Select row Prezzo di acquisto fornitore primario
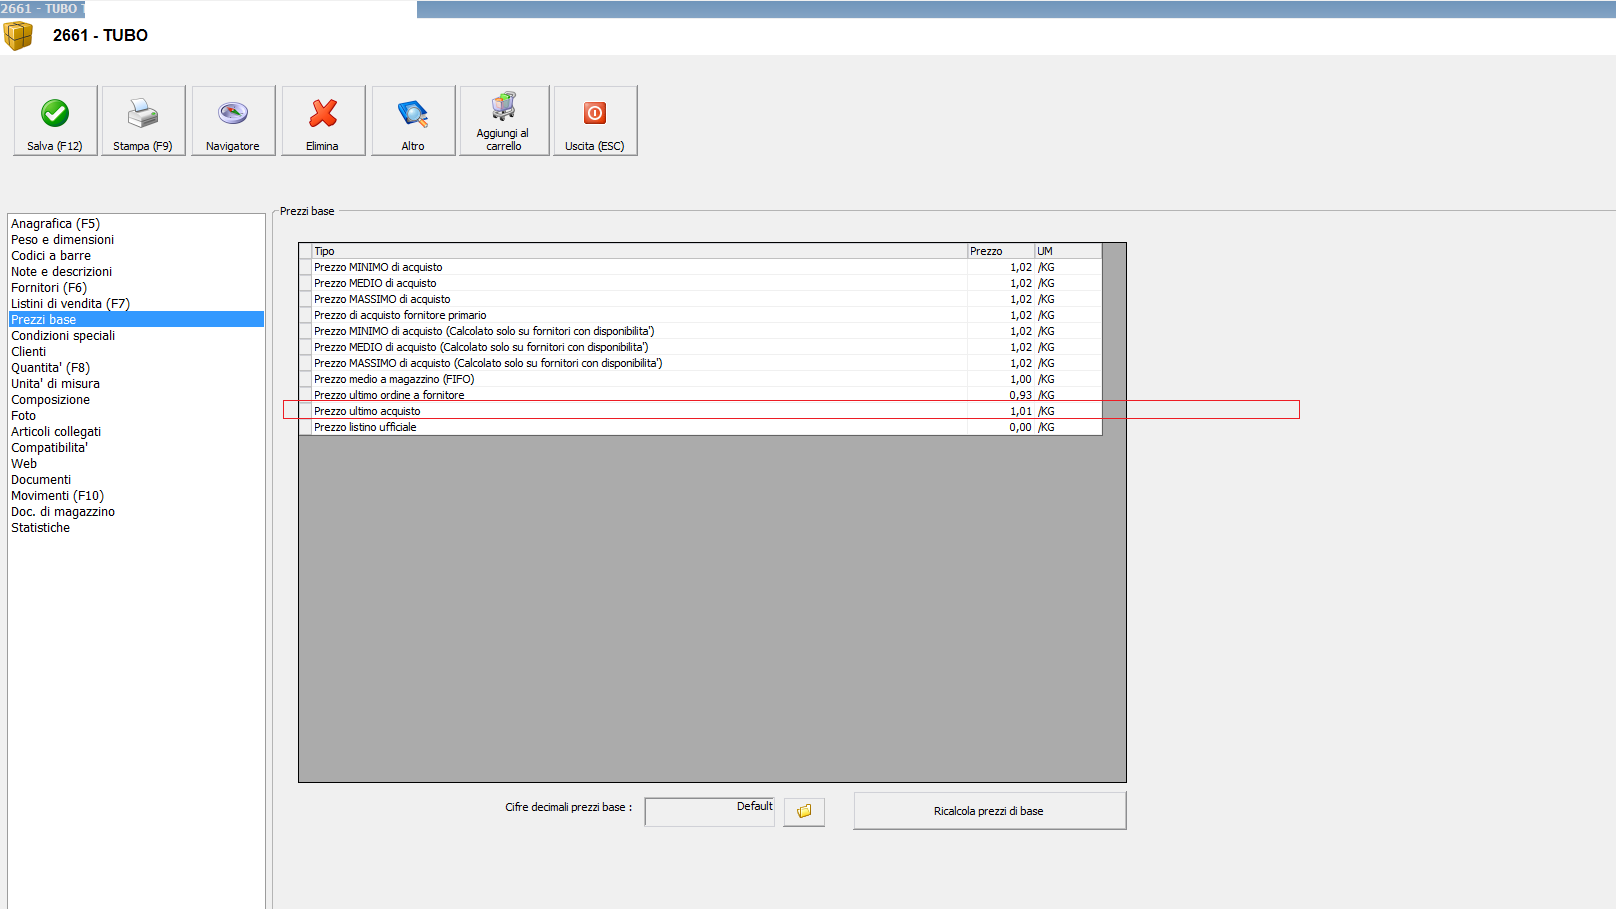Image resolution: width=1616 pixels, height=909 pixels. 700,315
